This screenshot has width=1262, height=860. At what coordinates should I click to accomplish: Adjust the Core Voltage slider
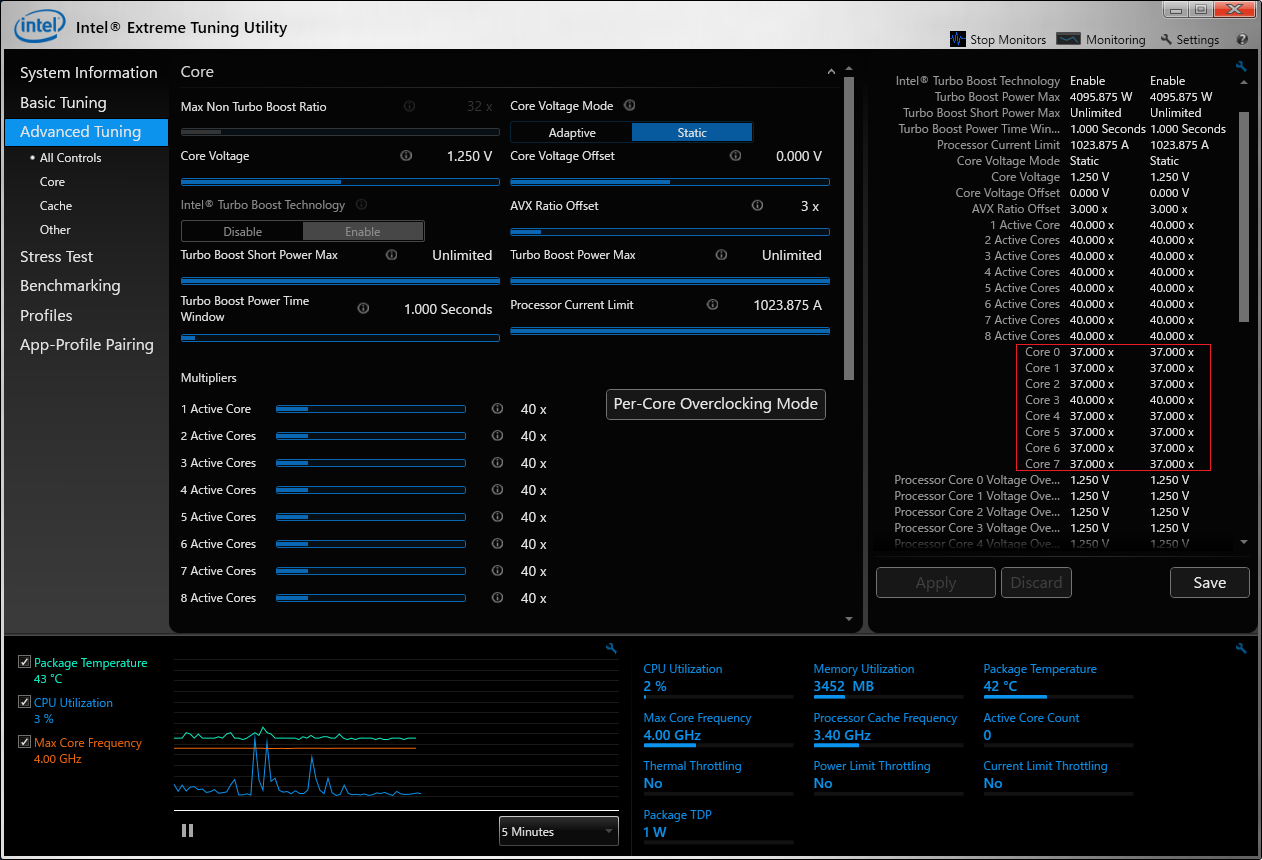click(x=340, y=182)
